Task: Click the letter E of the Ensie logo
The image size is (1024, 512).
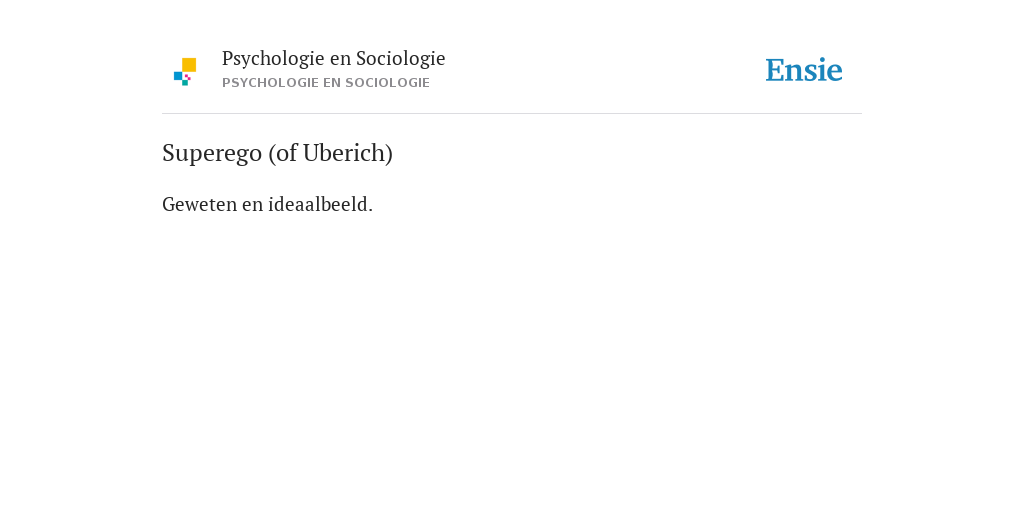Action: [x=774, y=70]
